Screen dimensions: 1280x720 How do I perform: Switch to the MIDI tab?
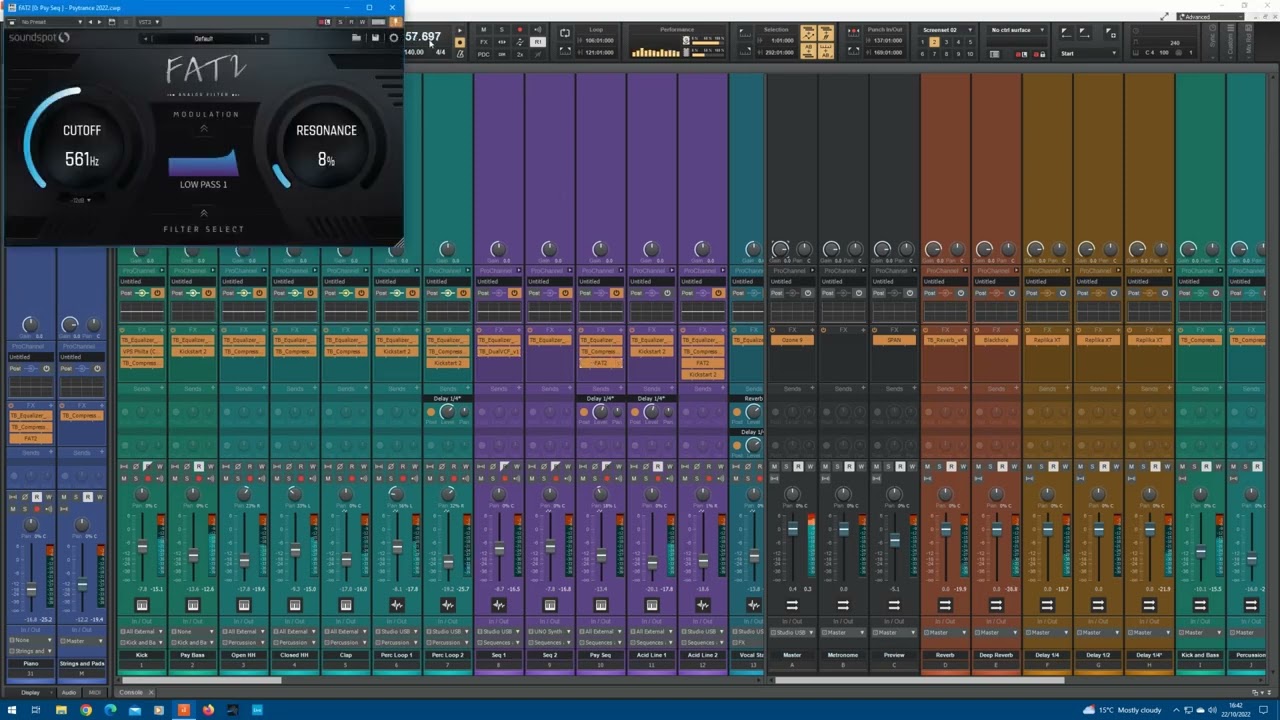95,692
